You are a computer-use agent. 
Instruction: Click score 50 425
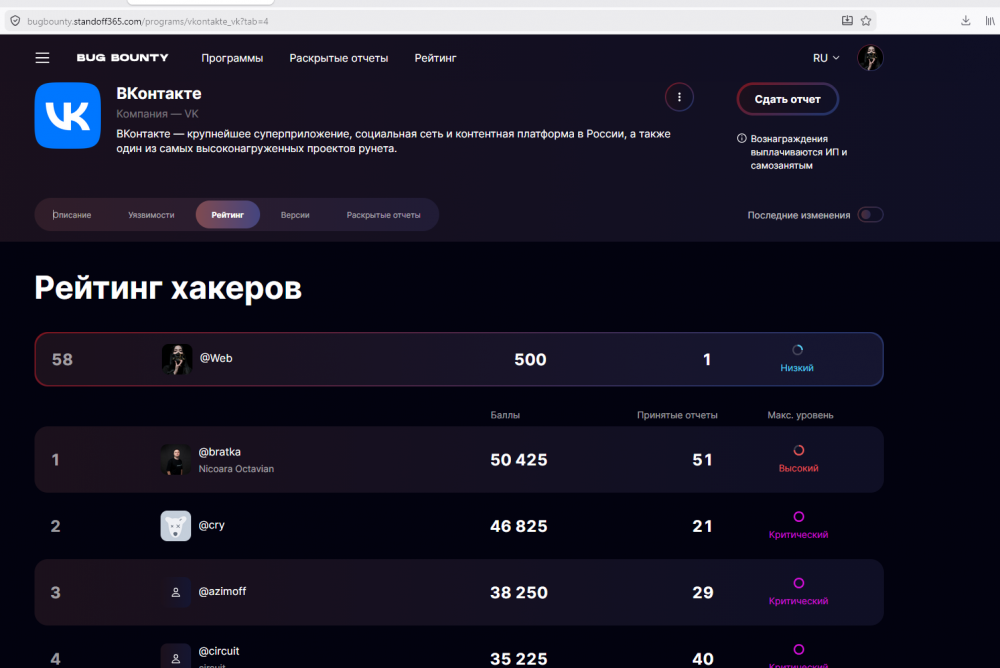[518, 459]
